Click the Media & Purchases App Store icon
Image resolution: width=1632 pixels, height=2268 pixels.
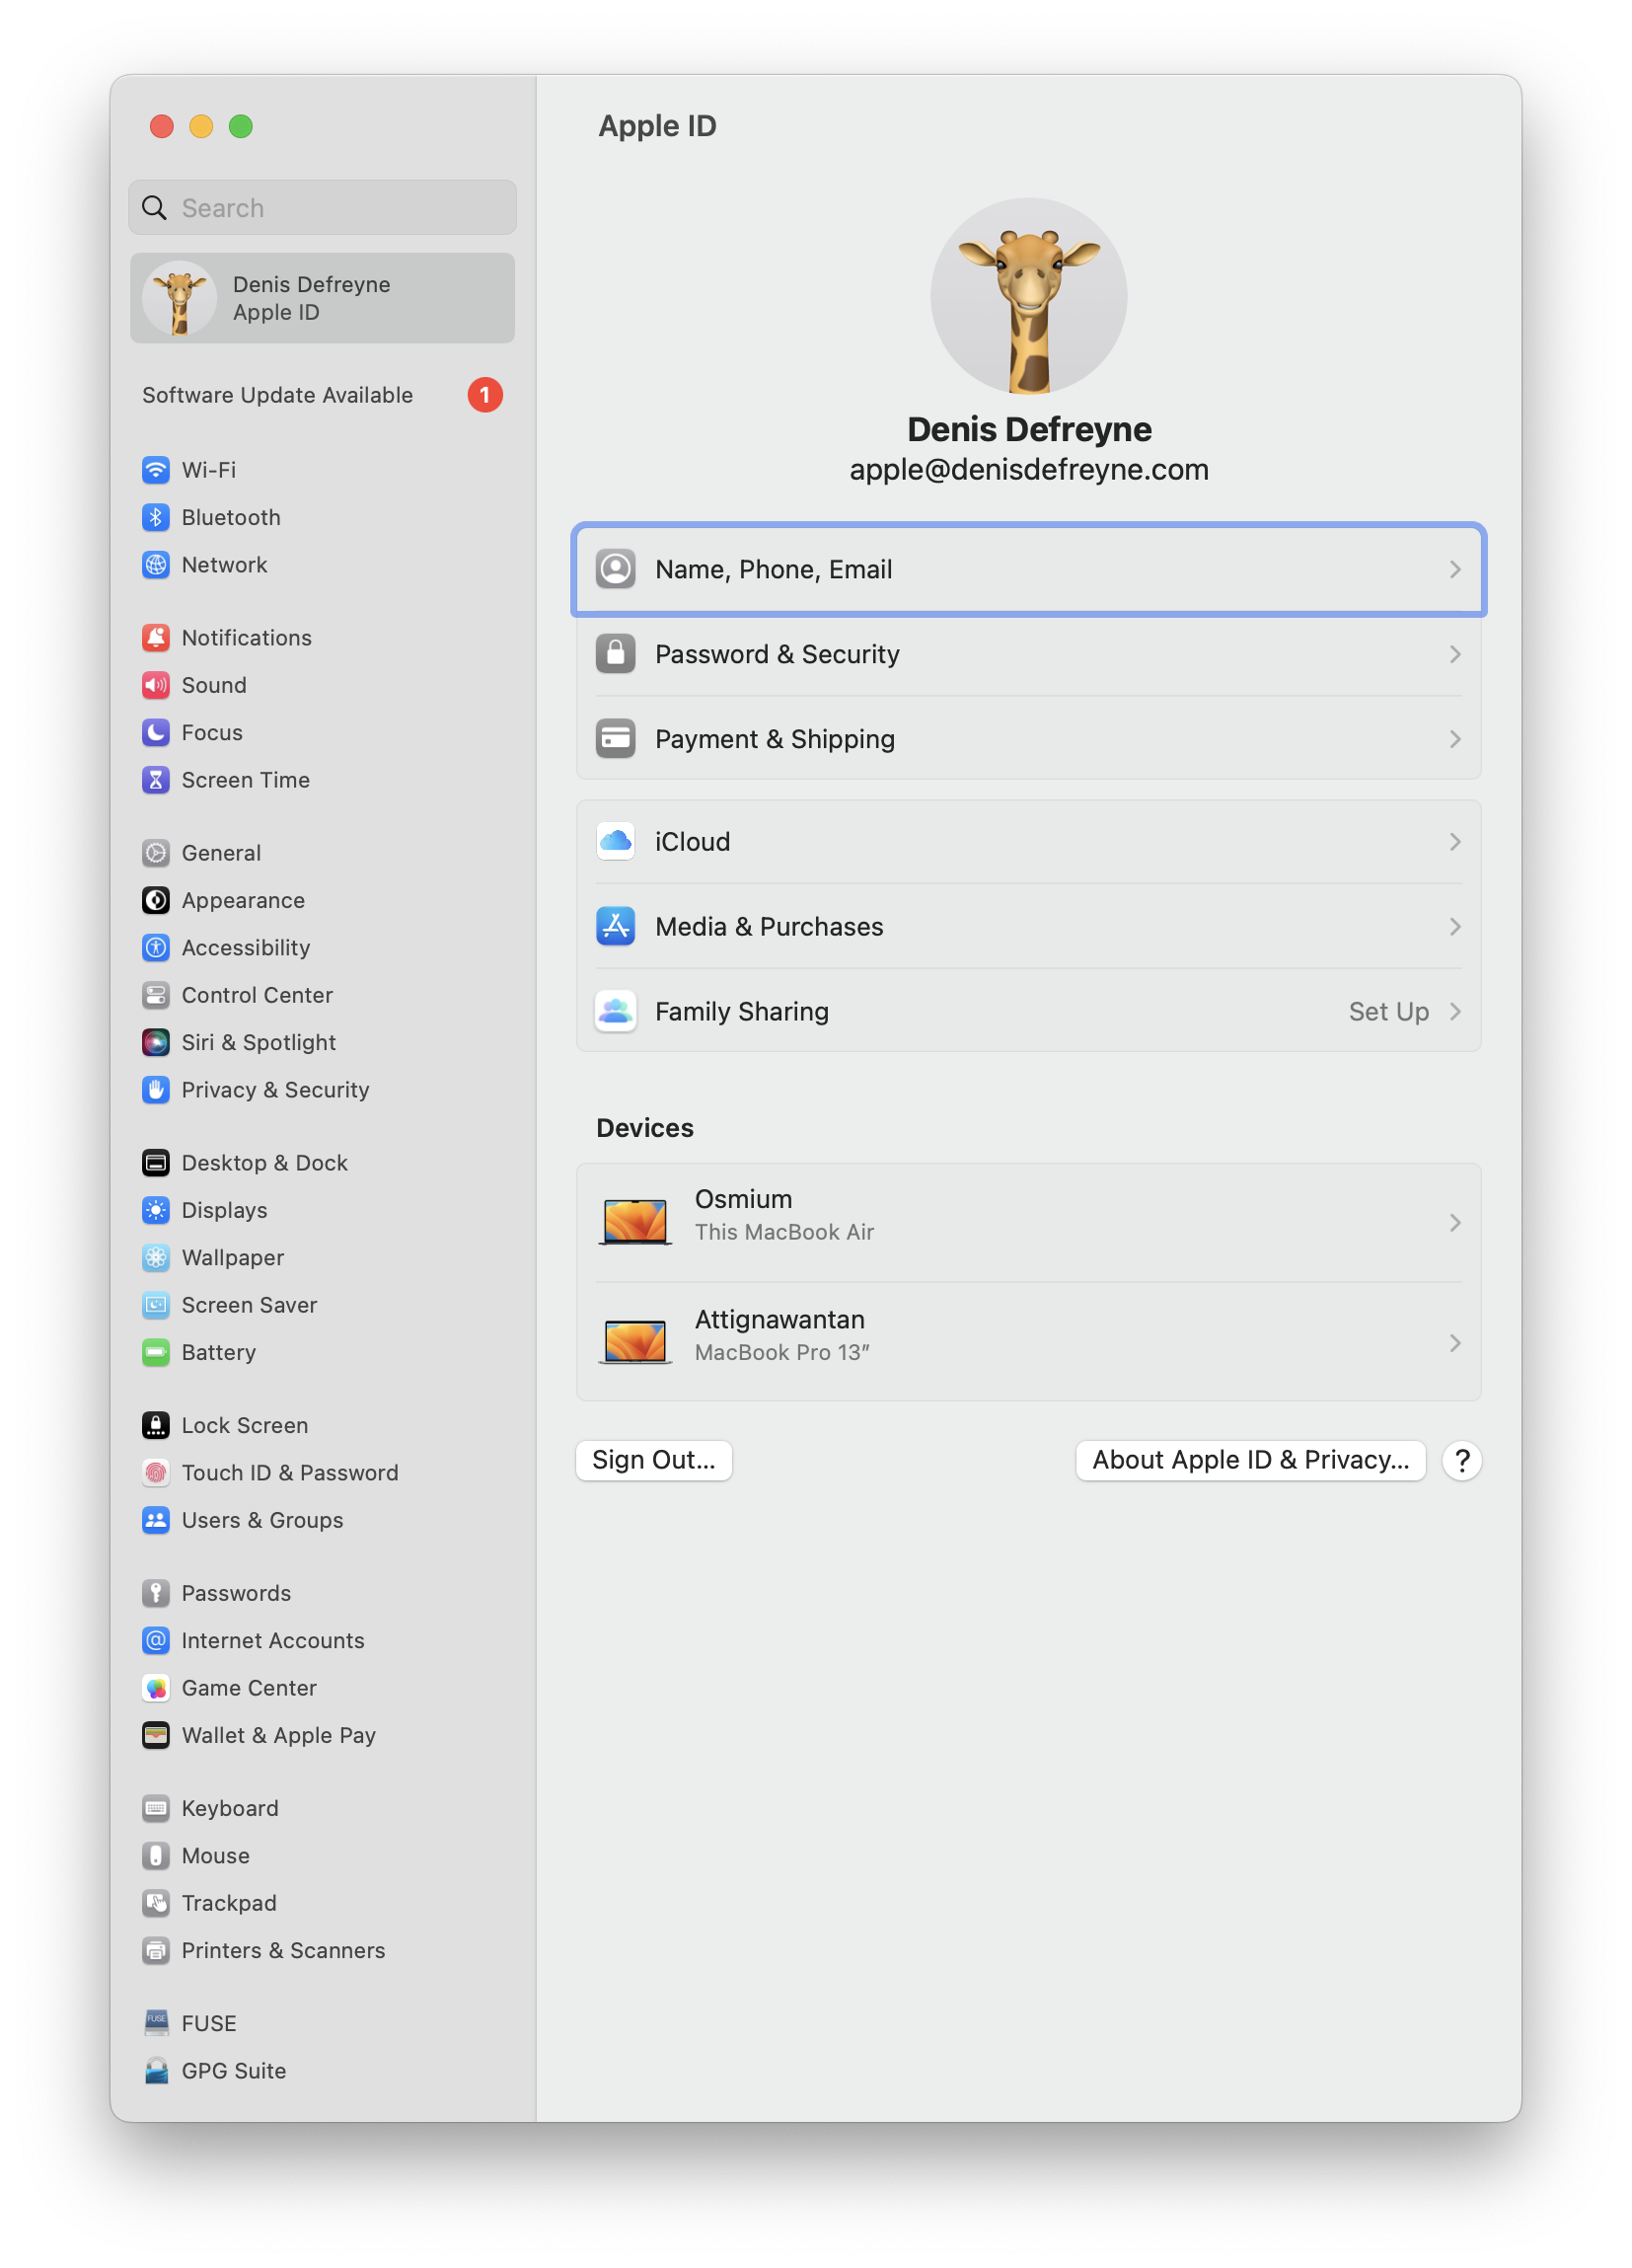[x=616, y=927]
